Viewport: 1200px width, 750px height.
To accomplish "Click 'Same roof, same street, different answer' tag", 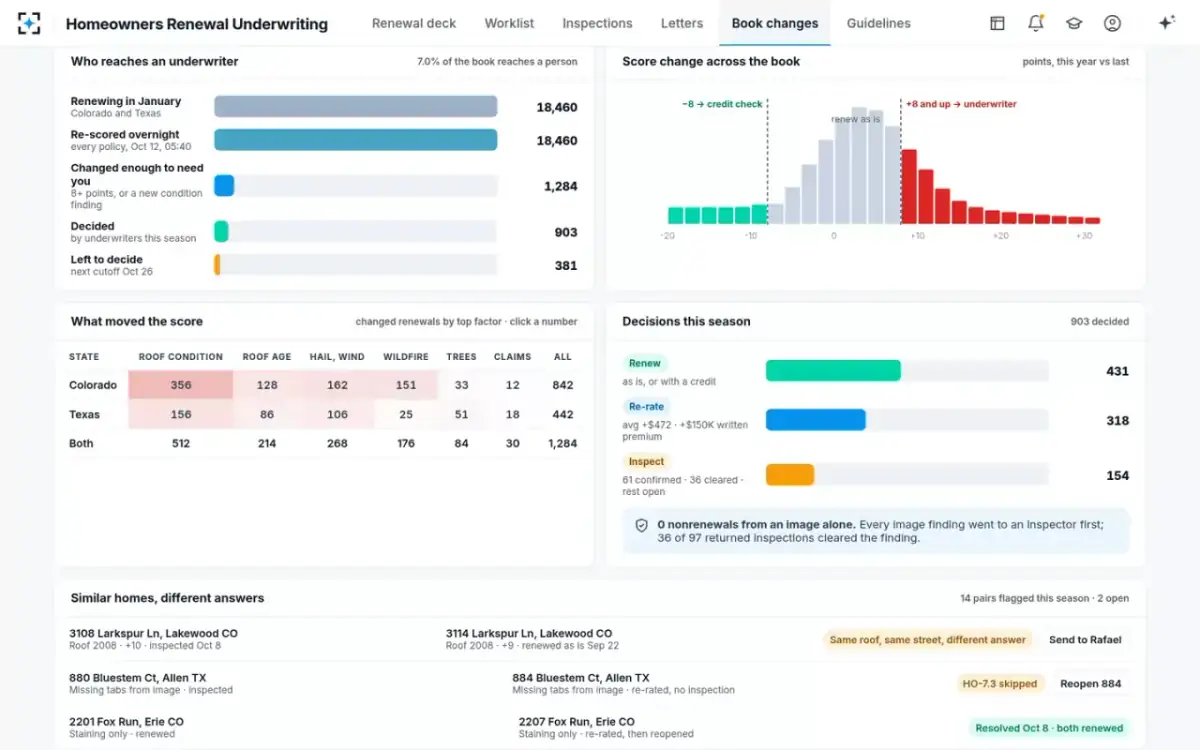I will pos(928,640).
